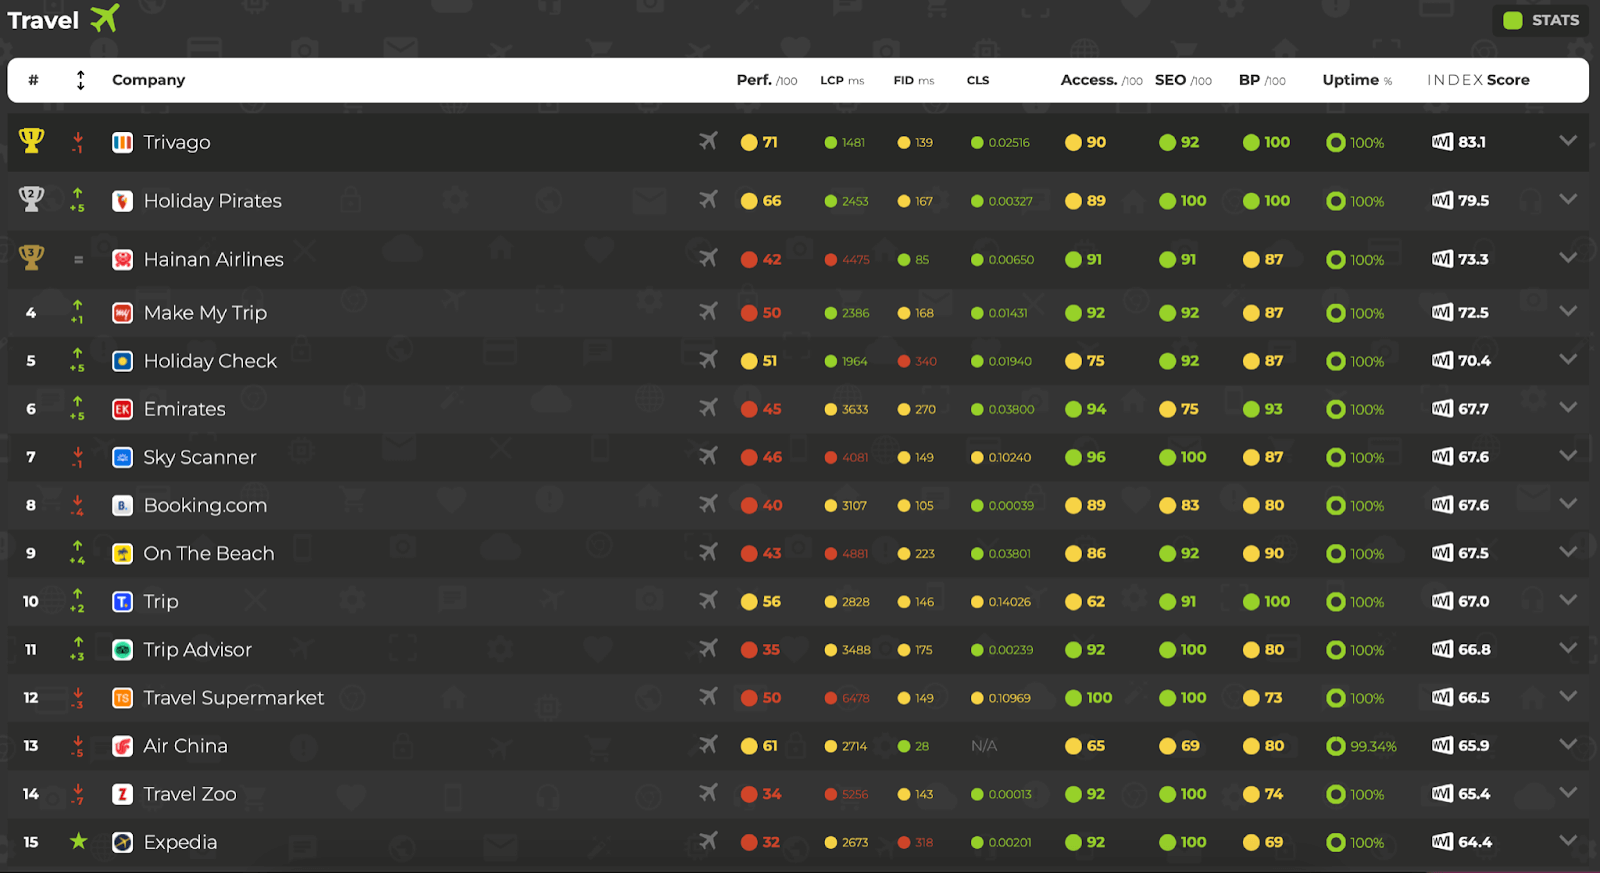Sort by Company column header
Screen dimensions: 1600x873
click(x=148, y=80)
